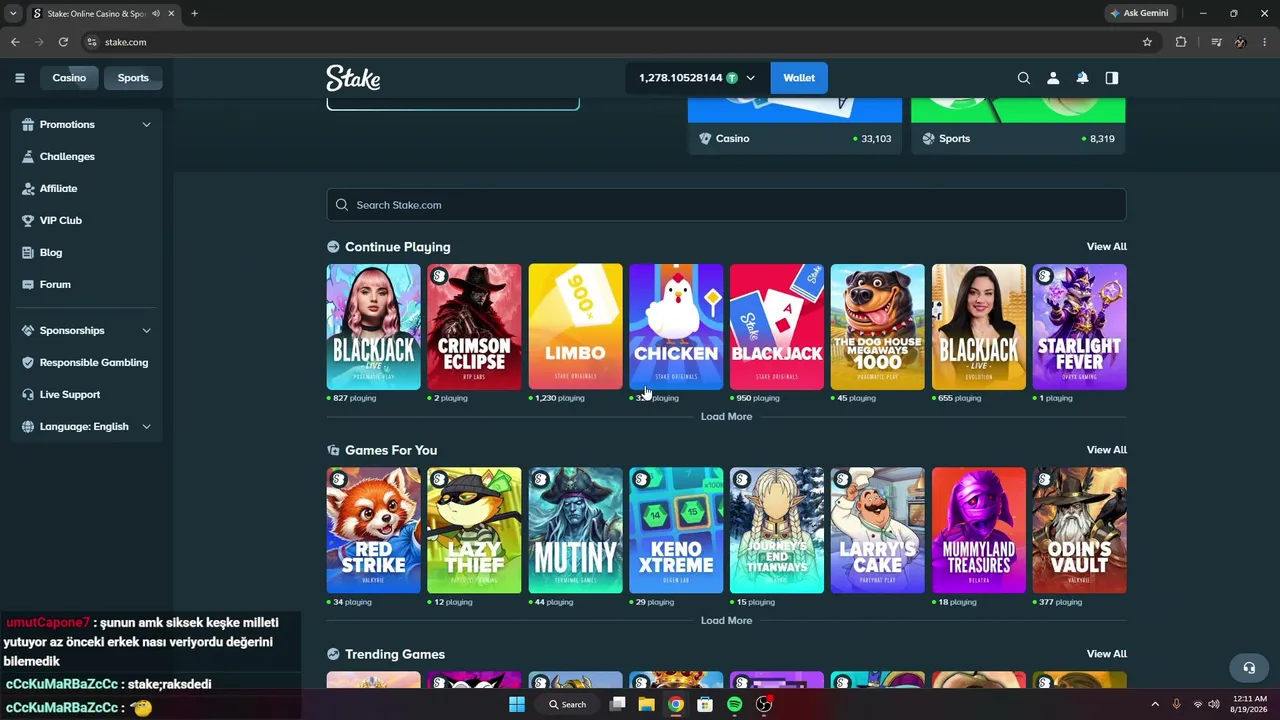This screenshot has height=720, width=1280.
Task: Click the Challenges icon in sidebar
Action: [x=28, y=156]
